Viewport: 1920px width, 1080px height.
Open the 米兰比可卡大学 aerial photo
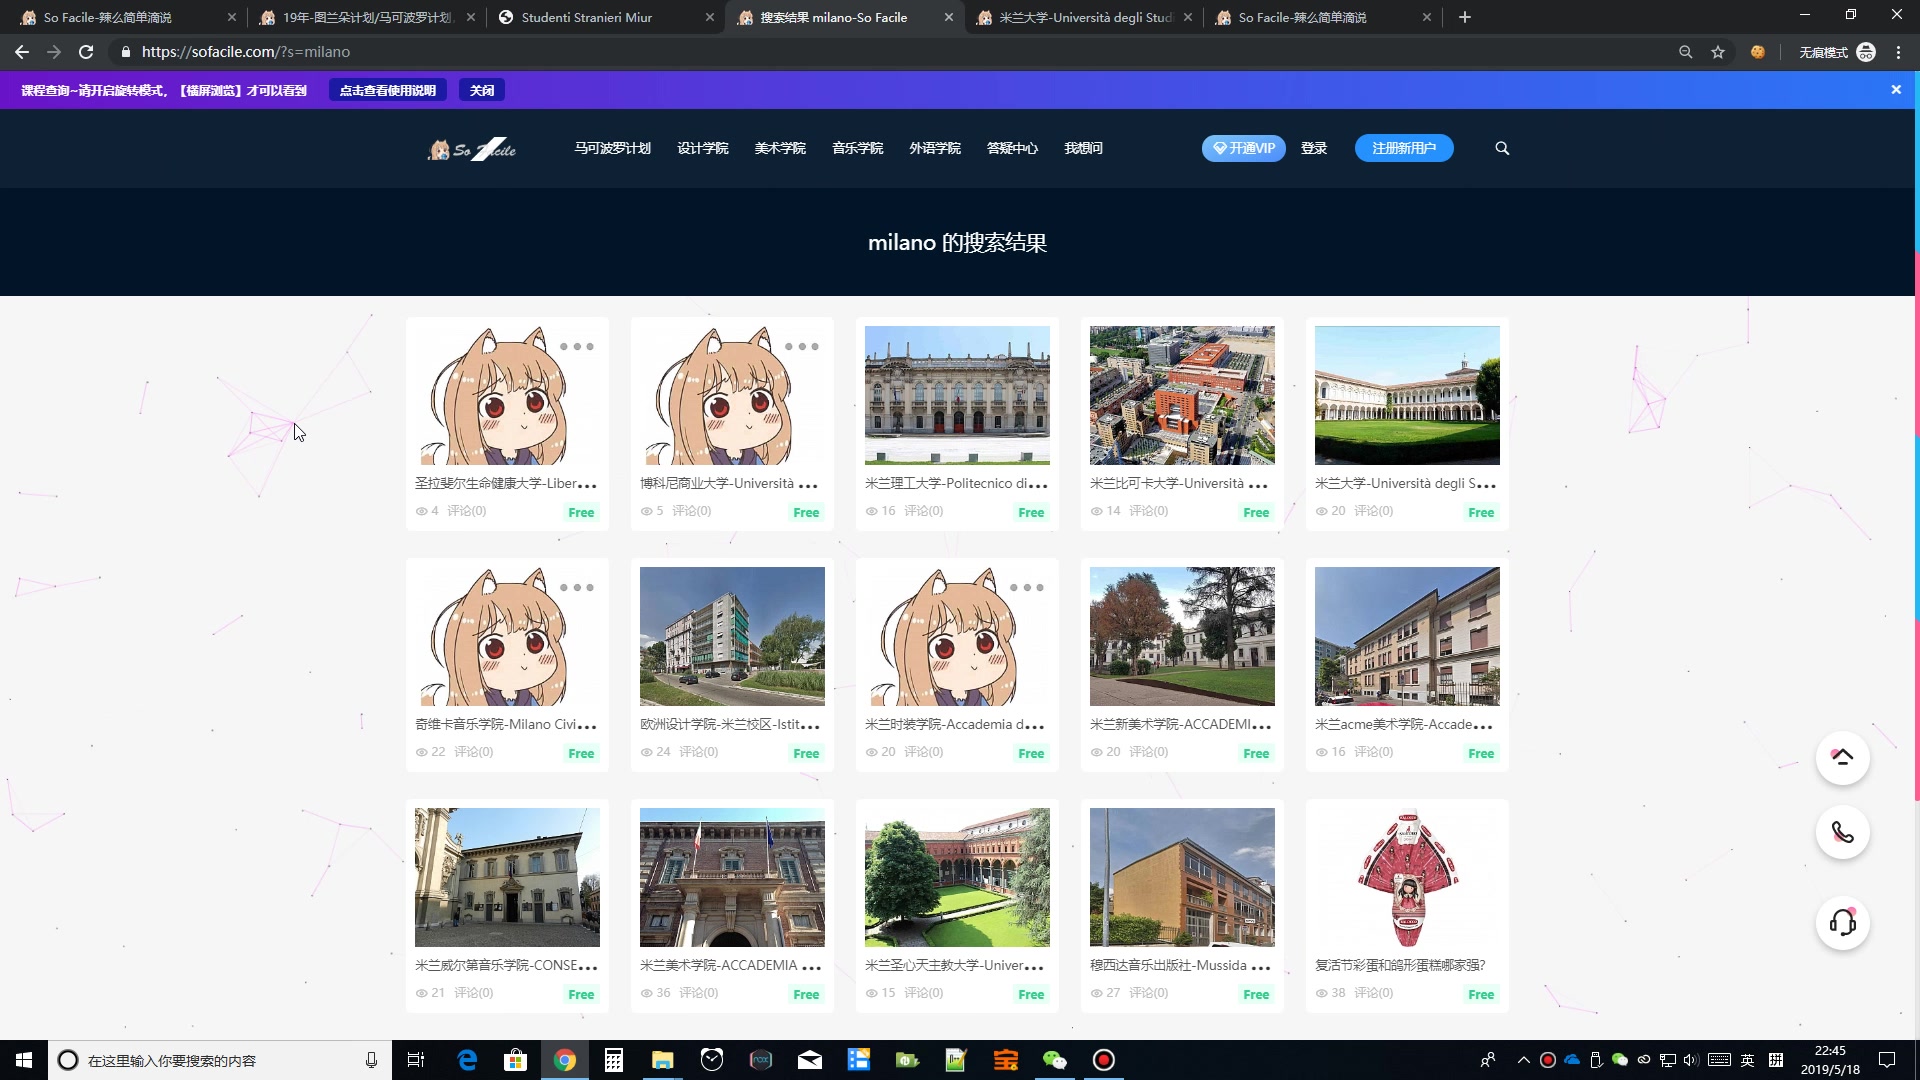pyautogui.click(x=1182, y=395)
